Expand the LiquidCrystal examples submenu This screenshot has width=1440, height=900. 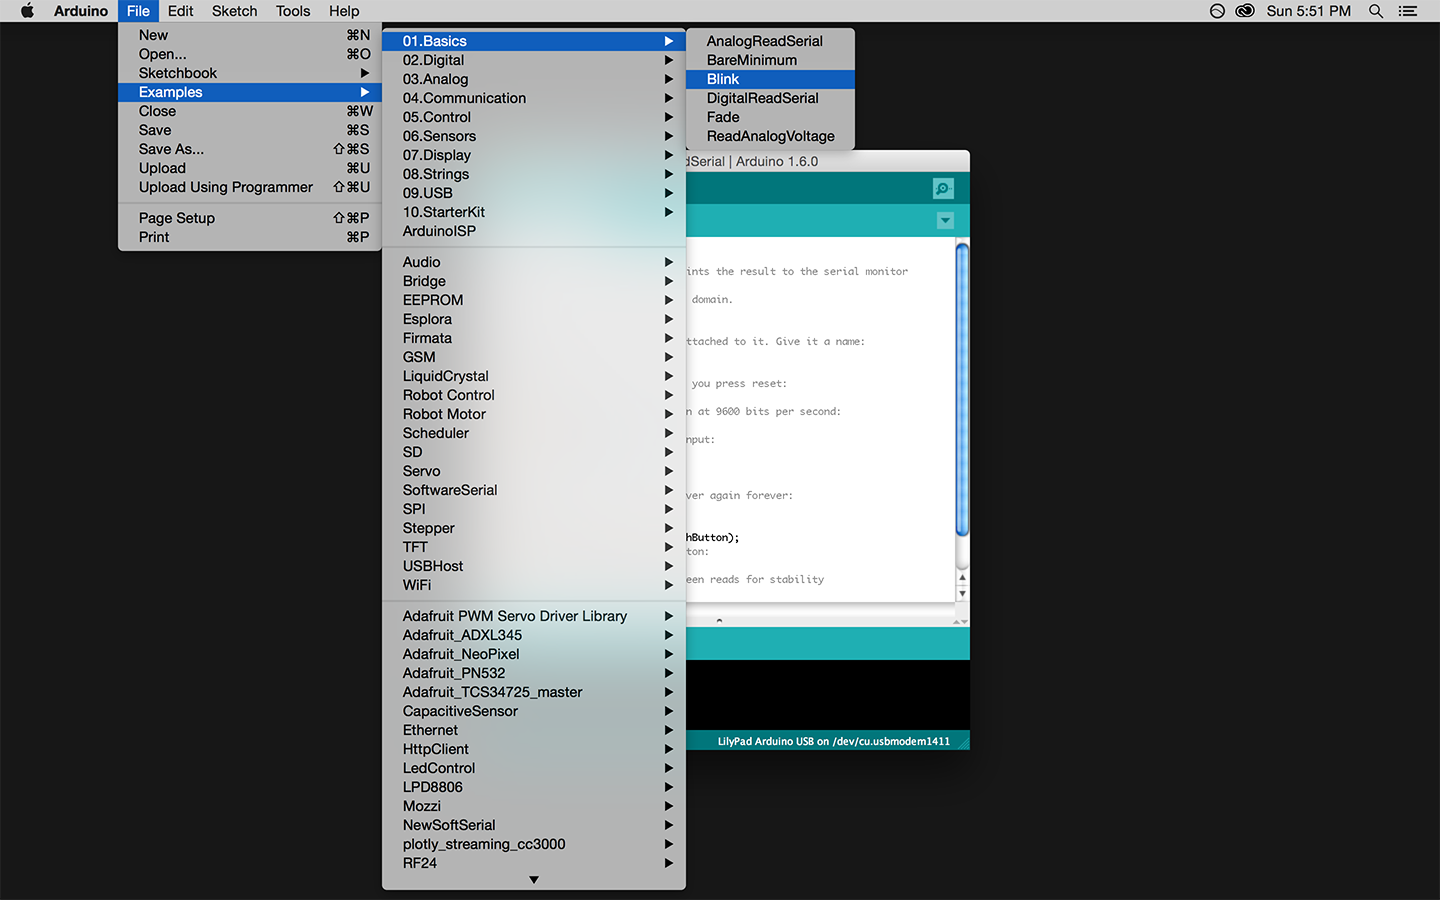534,376
